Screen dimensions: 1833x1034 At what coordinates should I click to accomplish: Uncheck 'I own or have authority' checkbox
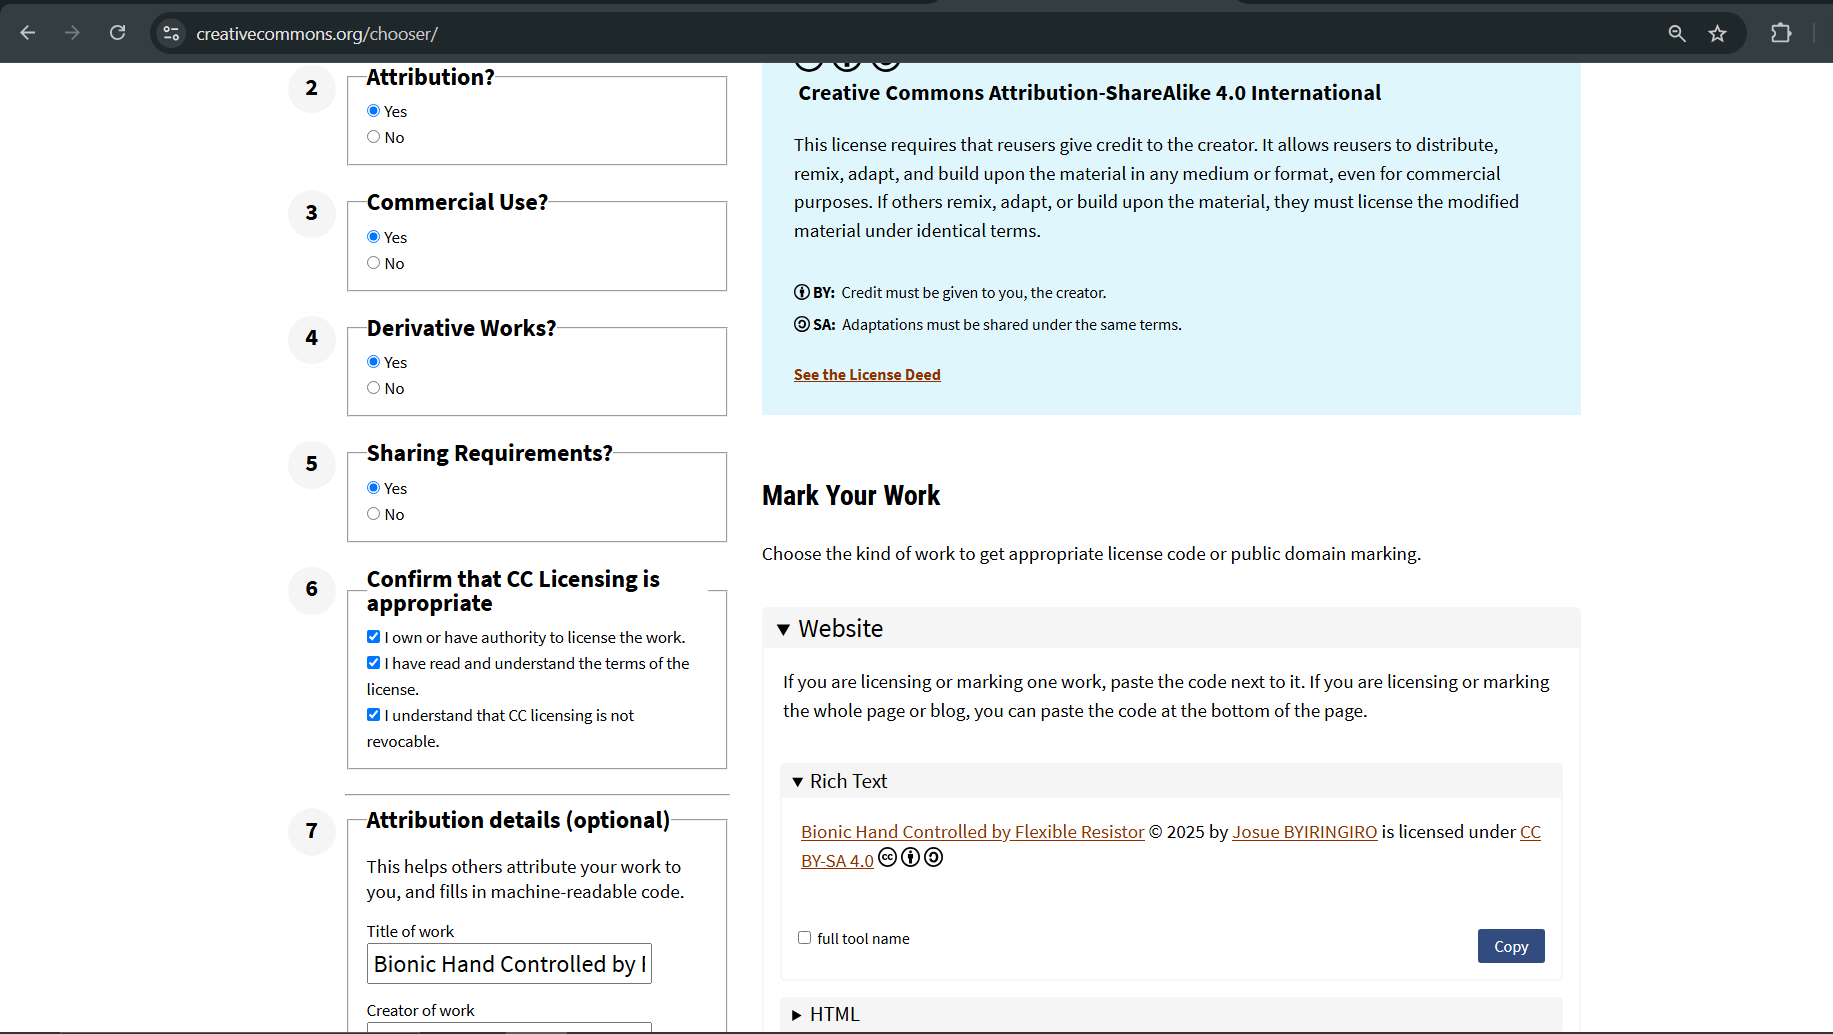coord(373,637)
